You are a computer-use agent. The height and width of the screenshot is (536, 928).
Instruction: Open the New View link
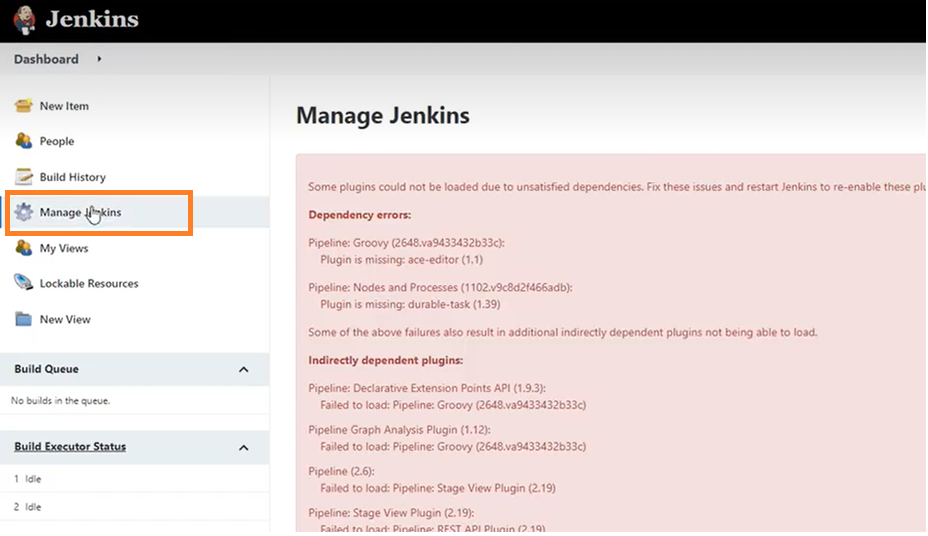(65, 319)
